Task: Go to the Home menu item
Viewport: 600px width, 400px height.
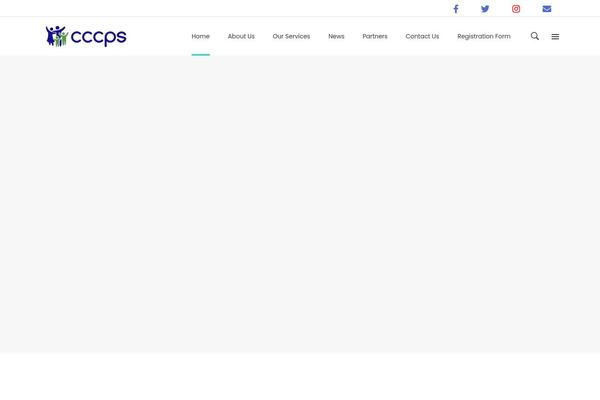Action: coord(201,36)
